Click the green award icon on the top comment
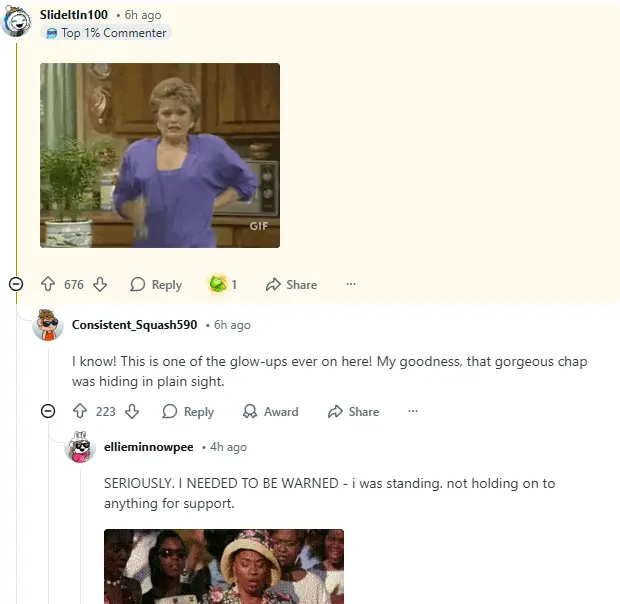 point(218,284)
